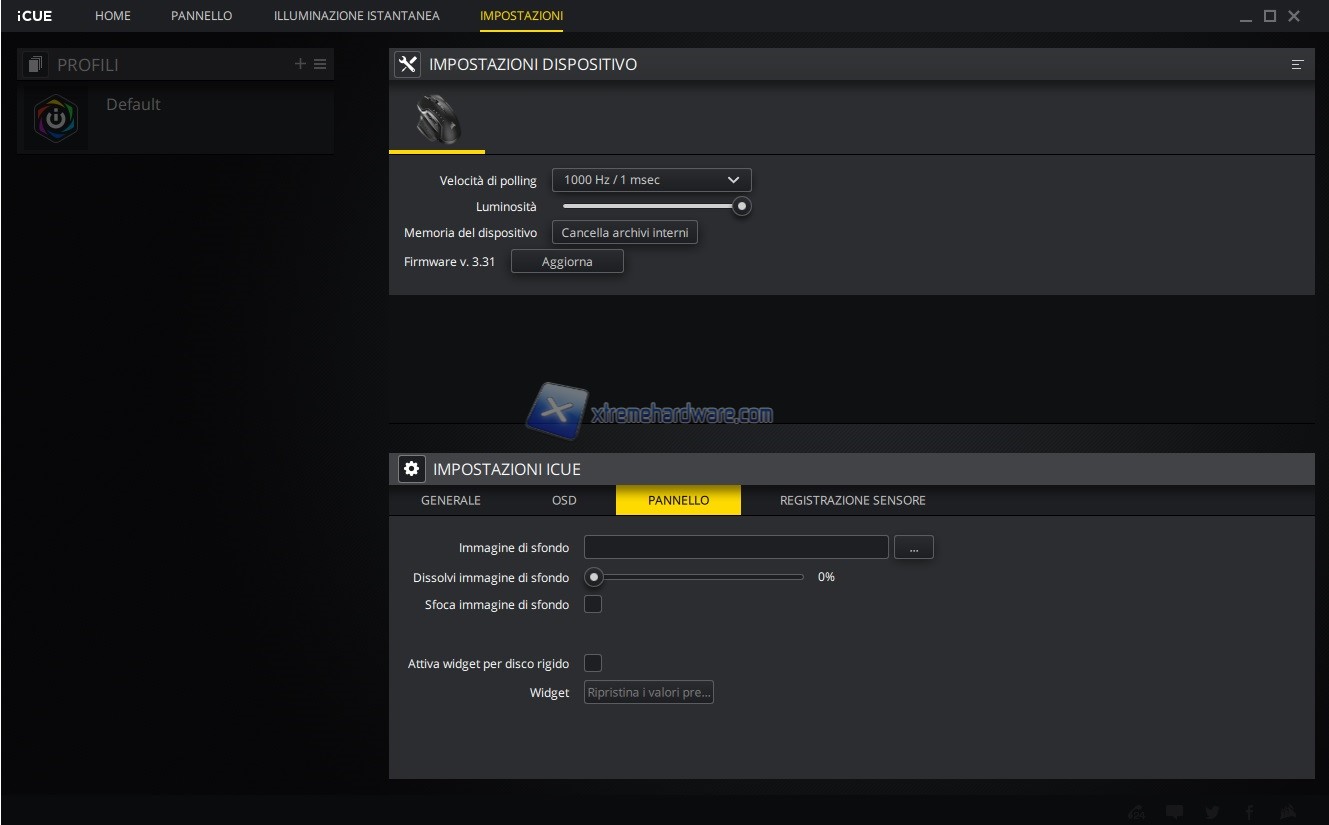Go to ILLUMINAZIONE ISTANTANEA menu
The image size is (1329, 825).
[x=356, y=16]
